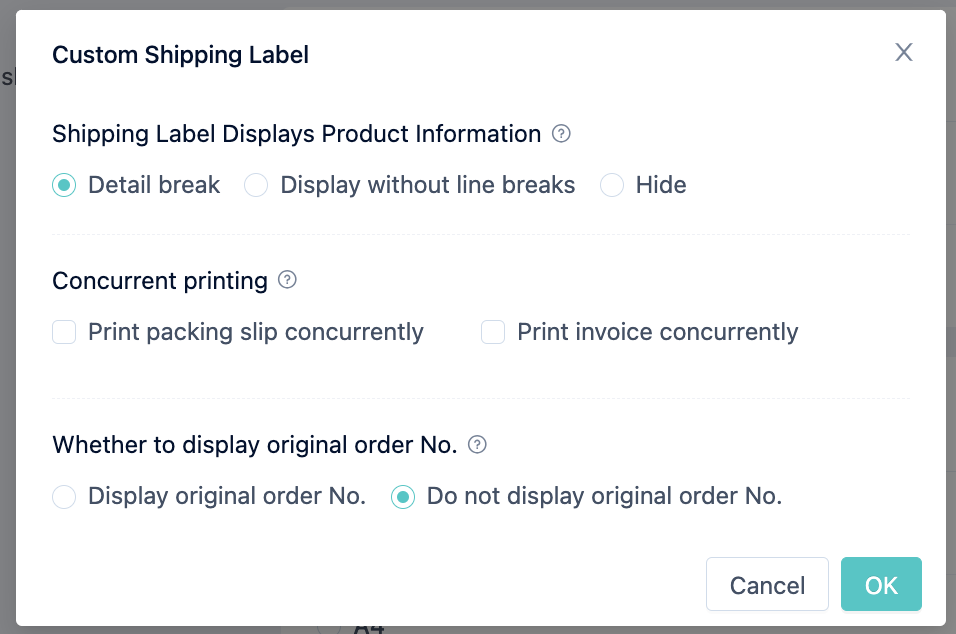Open the Concurrent printing help icon
Screen dimensions: 956x634
287,280
